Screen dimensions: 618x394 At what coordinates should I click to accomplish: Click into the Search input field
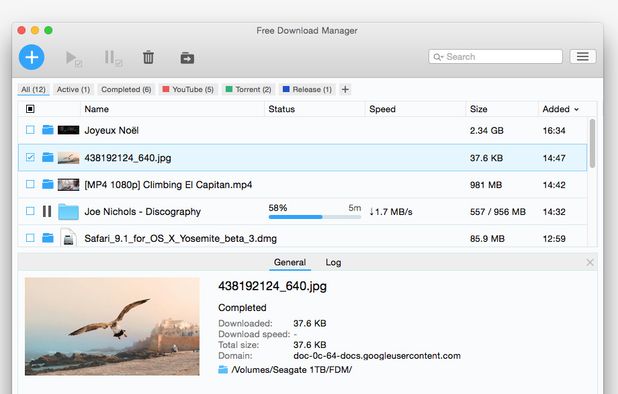(495, 57)
